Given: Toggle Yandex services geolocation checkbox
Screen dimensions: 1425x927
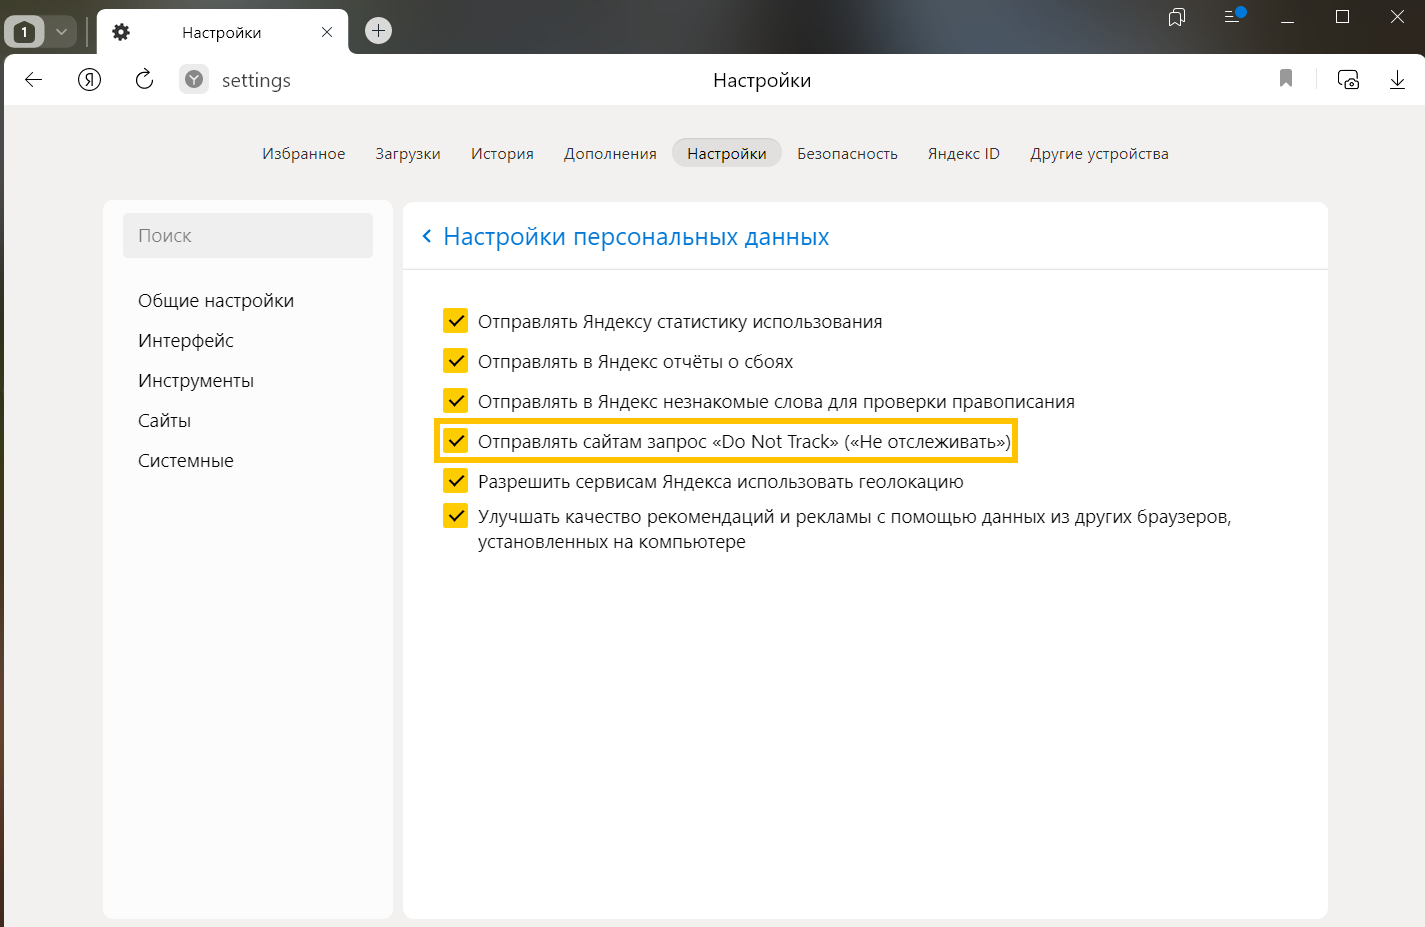Looking at the screenshot, I should pyautogui.click(x=456, y=481).
